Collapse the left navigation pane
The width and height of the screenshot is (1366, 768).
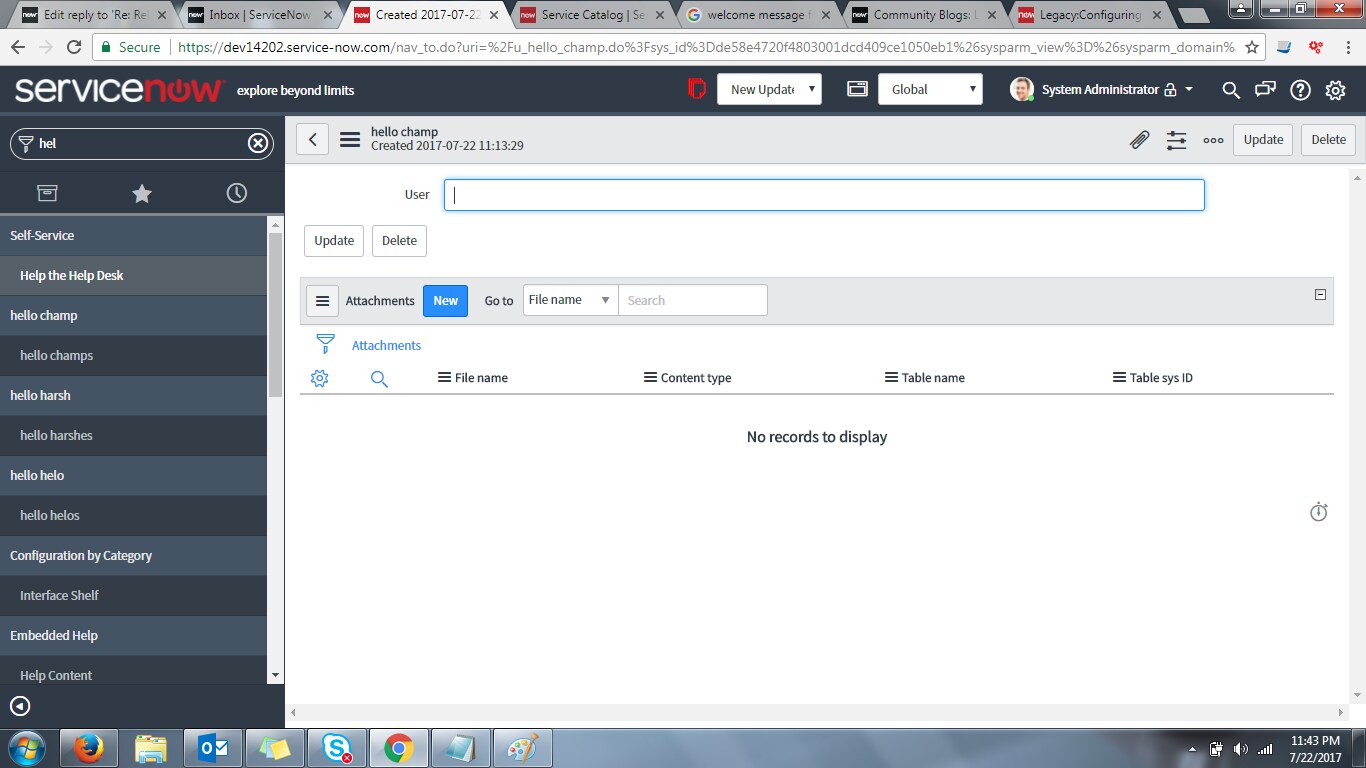(20, 706)
